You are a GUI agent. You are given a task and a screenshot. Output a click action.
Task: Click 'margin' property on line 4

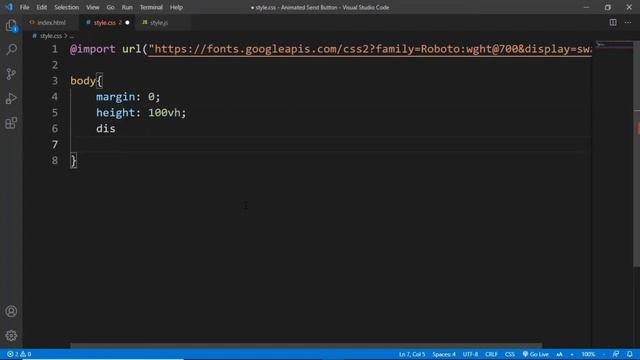click(x=116, y=97)
